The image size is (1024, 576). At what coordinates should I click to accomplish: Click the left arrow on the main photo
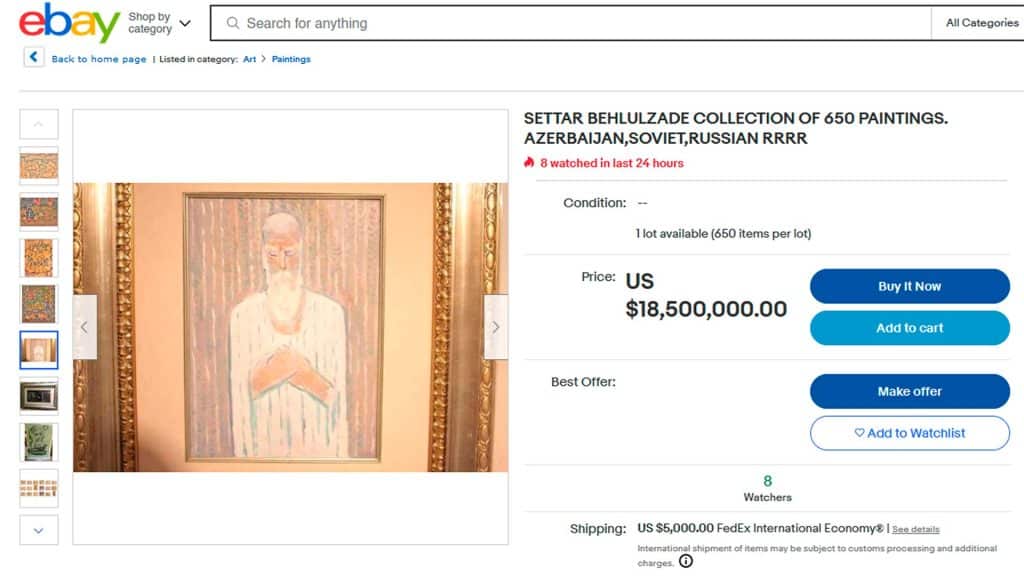[x=84, y=327]
